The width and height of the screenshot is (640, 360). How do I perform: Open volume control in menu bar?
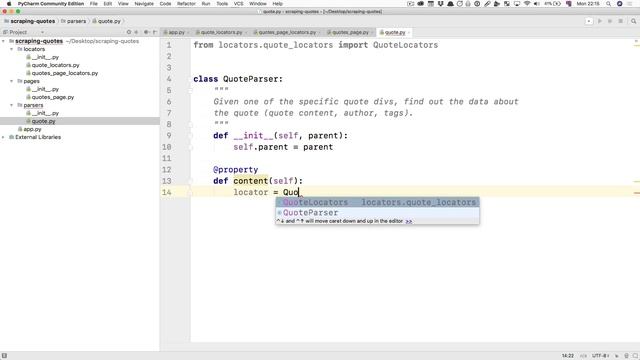(x=536, y=4)
